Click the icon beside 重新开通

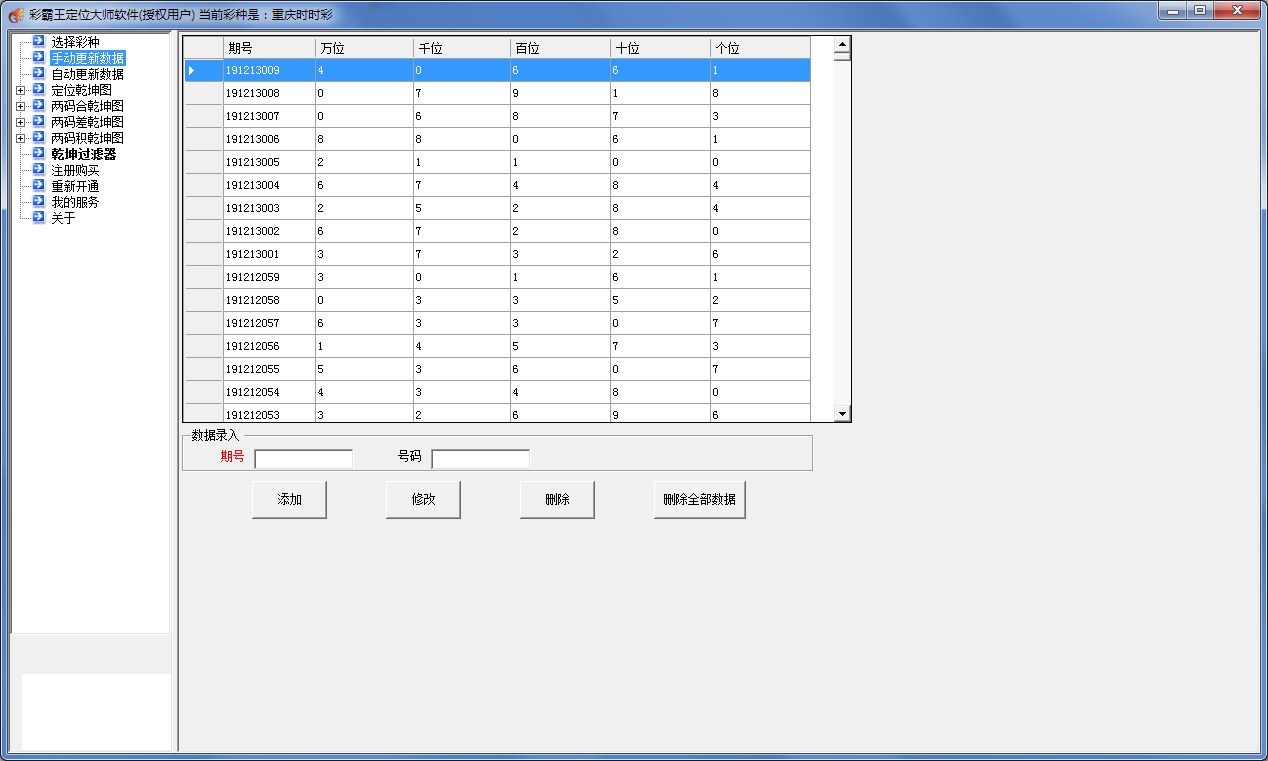(38, 186)
